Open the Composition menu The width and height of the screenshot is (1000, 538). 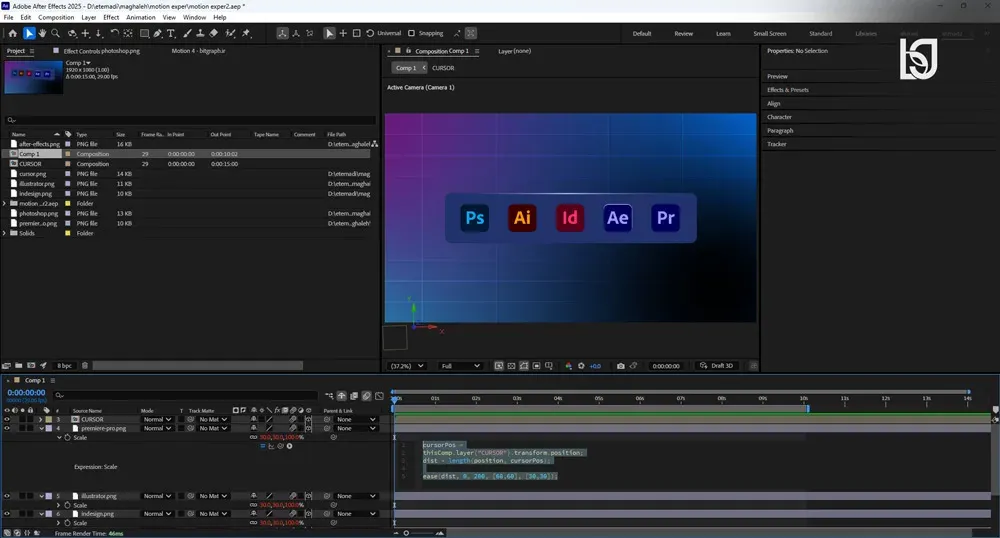pos(56,17)
